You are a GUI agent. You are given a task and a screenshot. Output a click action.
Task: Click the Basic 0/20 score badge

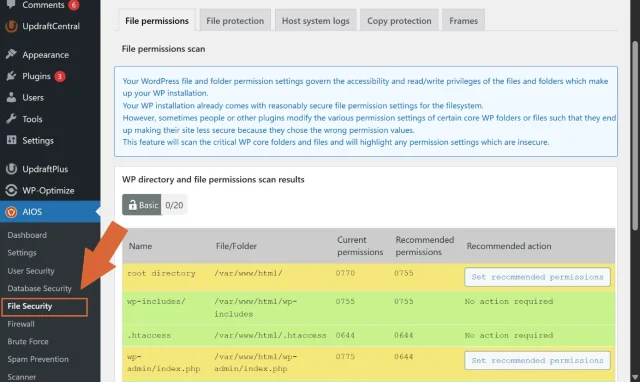click(154, 205)
